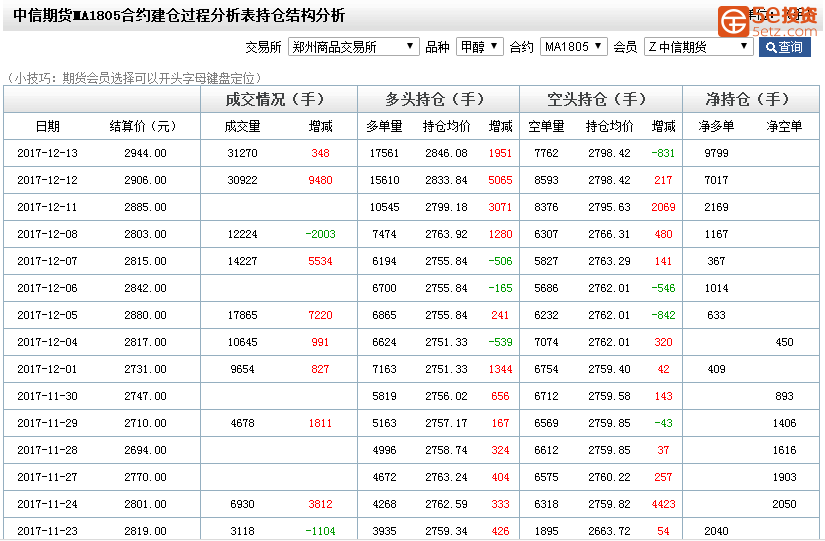Open the 会员 Z中信期货 member dropdown
This screenshot has width=825, height=541.
(x=699, y=47)
